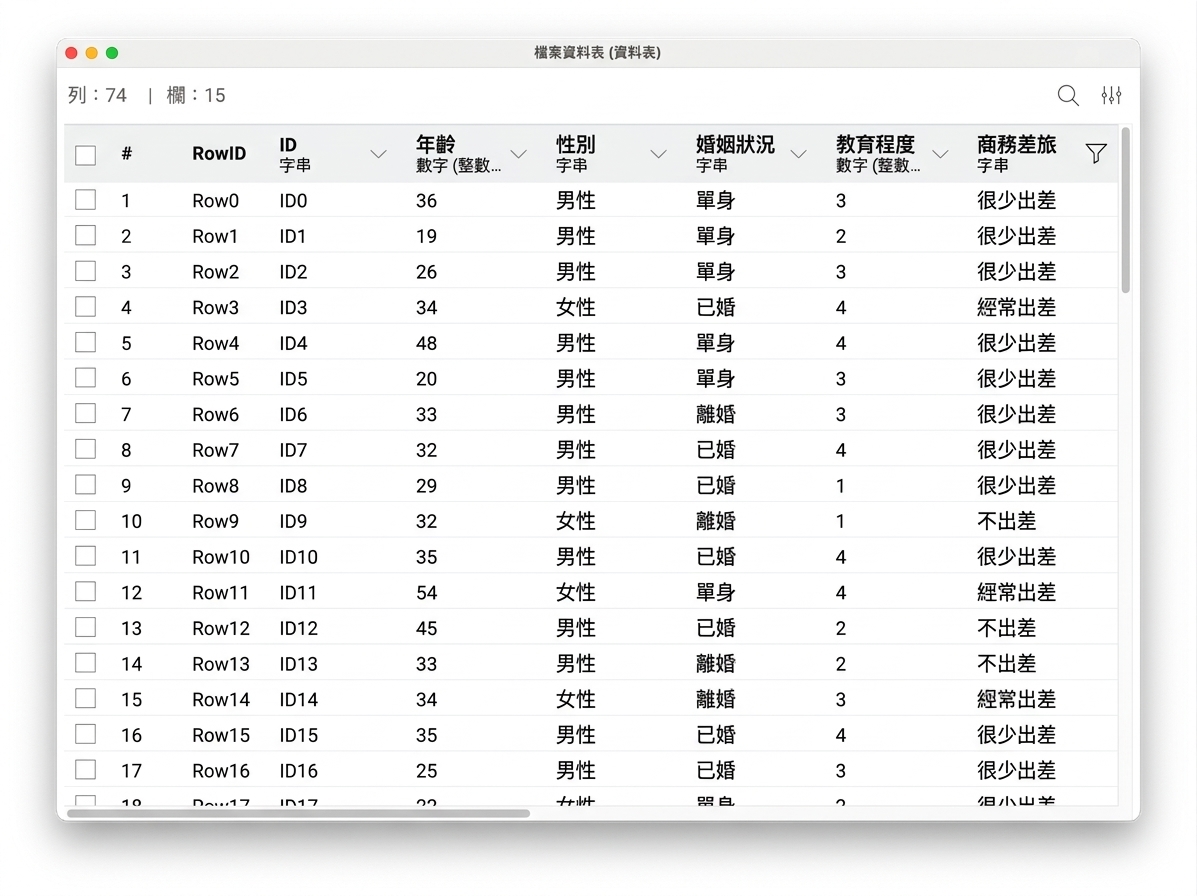The image size is (1197, 896).
Task: Select the ID13 cell
Action: [298, 663]
